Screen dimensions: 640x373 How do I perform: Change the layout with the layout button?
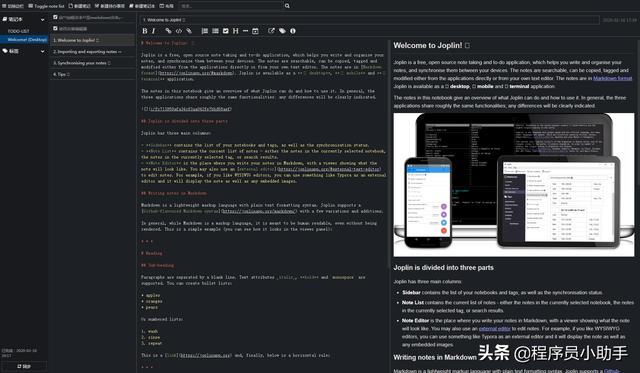tap(167, 6)
